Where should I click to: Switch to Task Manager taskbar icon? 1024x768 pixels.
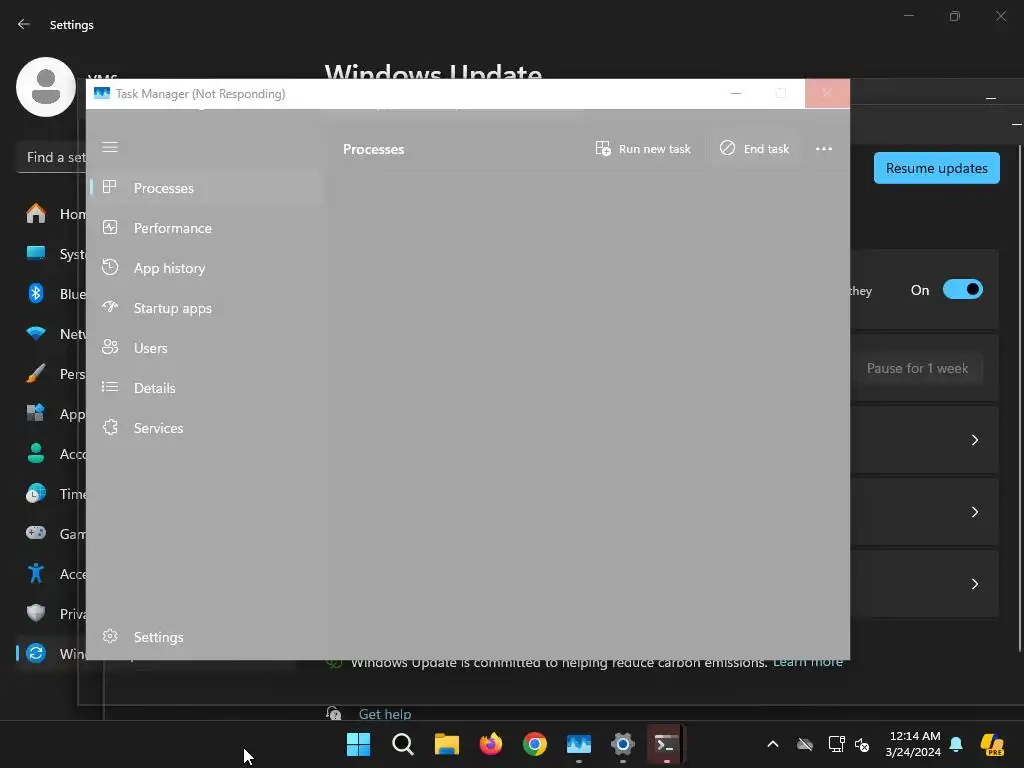[579, 744]
